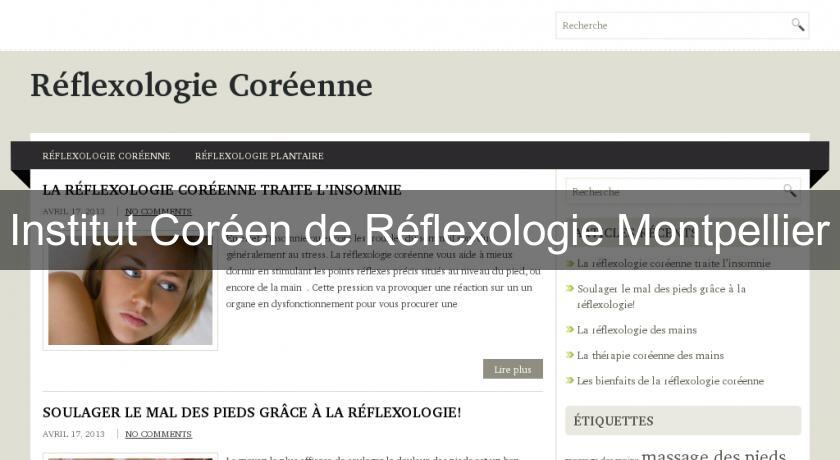Select the Réflexologie Coréenne menu item
Screen dimensions: 840x460
click(x=106, y=156)
